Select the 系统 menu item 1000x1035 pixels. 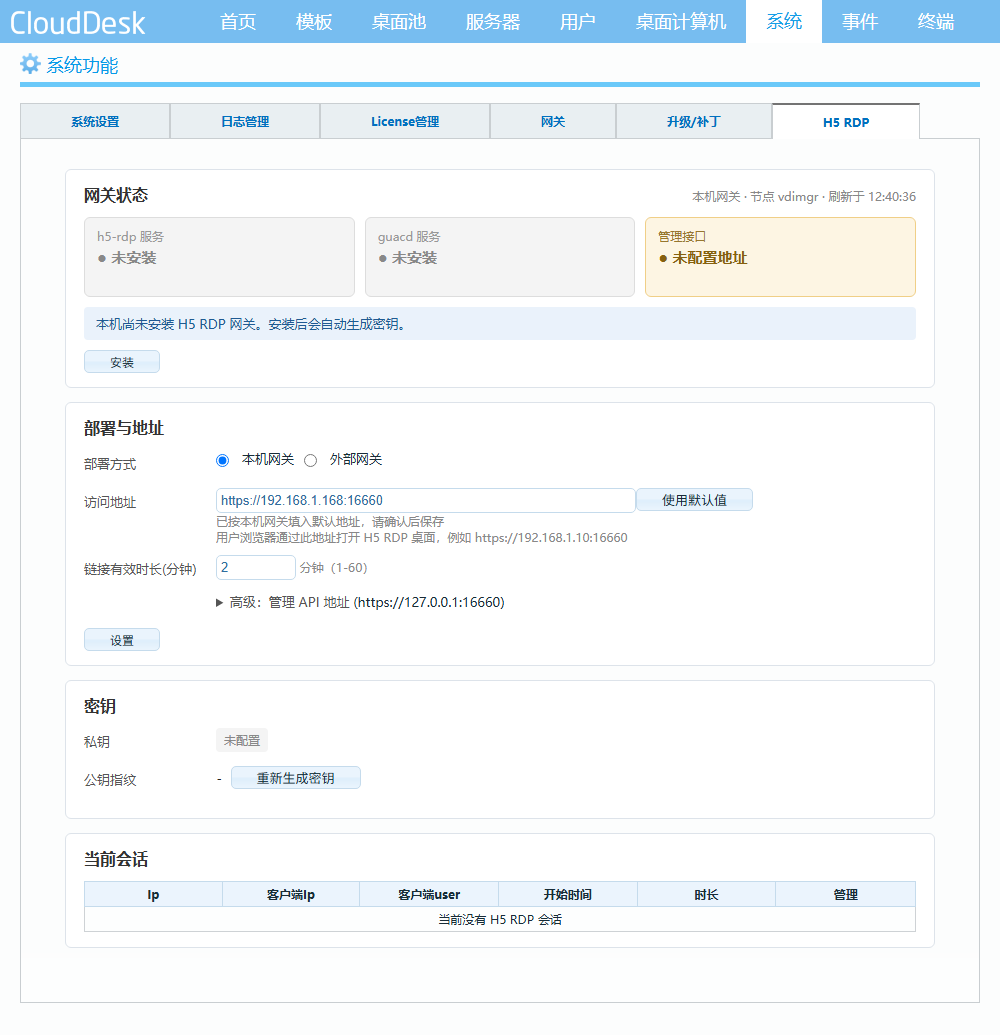click(783, 22)
